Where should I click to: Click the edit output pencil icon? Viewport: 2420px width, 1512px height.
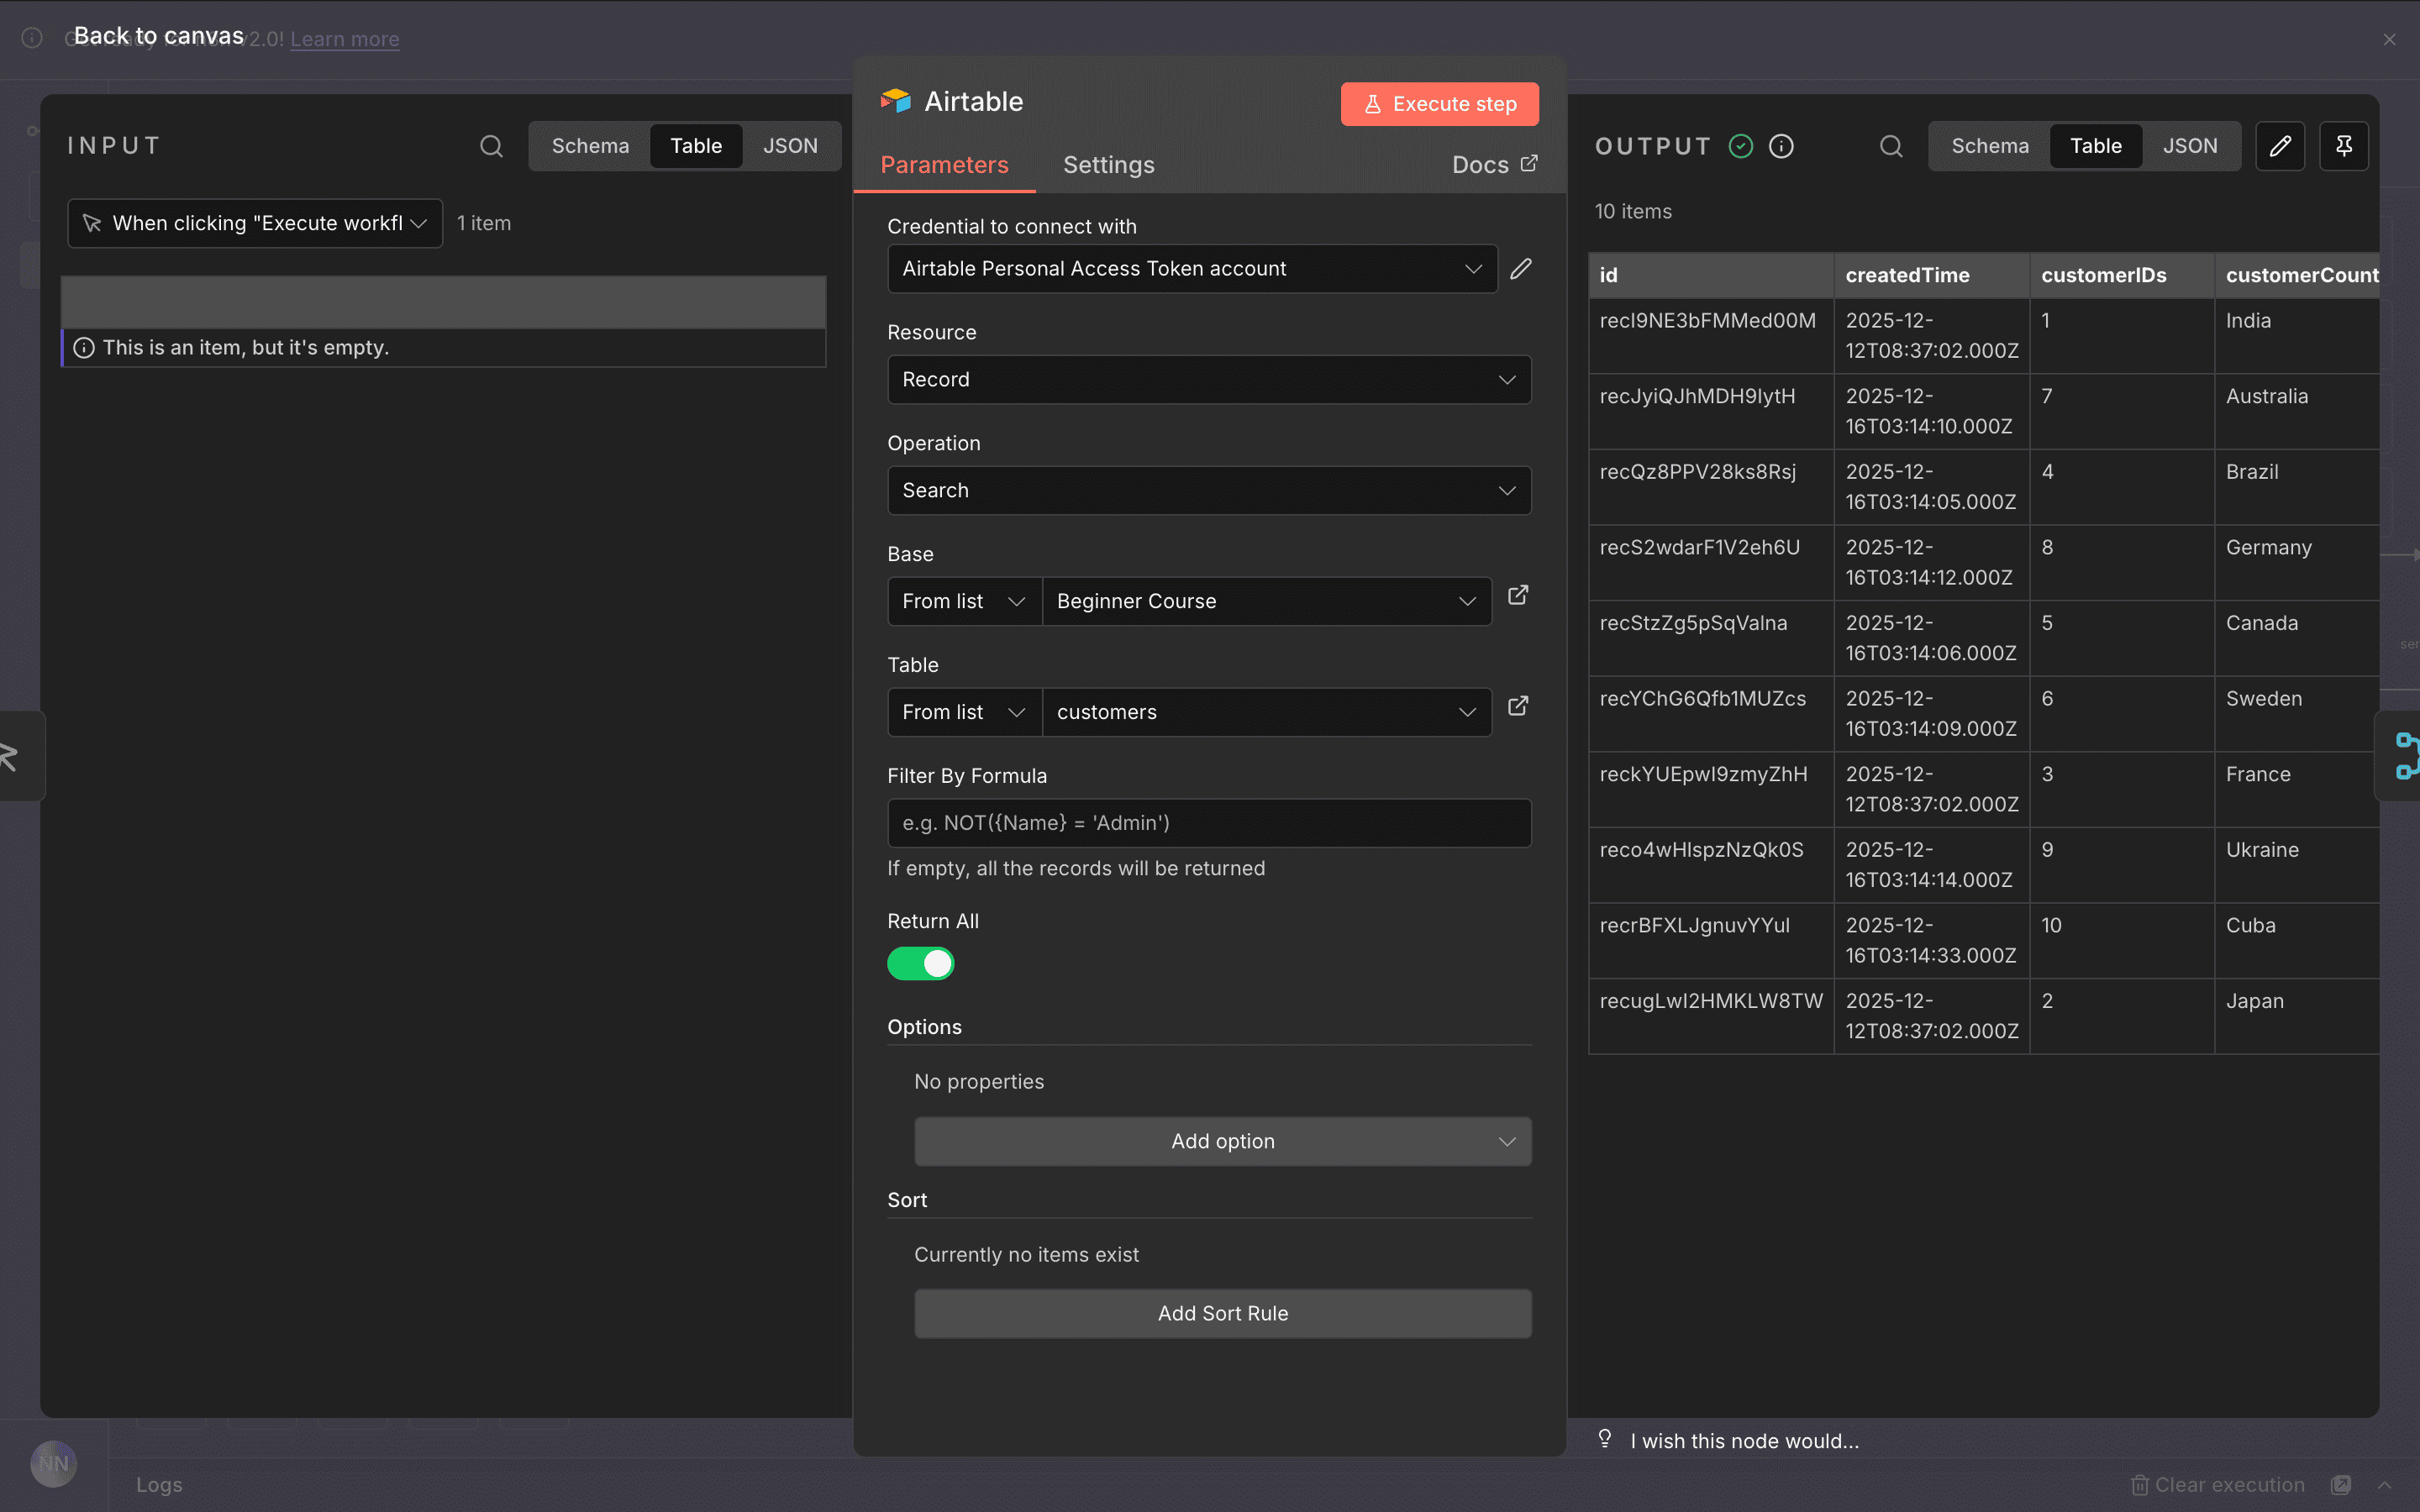(2280, 146)
